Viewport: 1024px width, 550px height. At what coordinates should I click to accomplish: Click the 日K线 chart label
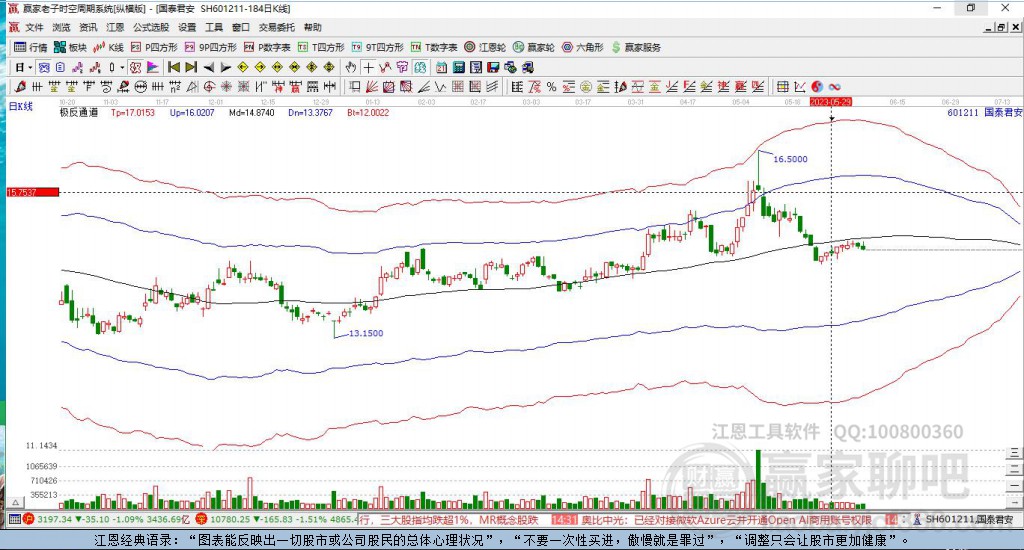tap(20, 106)
